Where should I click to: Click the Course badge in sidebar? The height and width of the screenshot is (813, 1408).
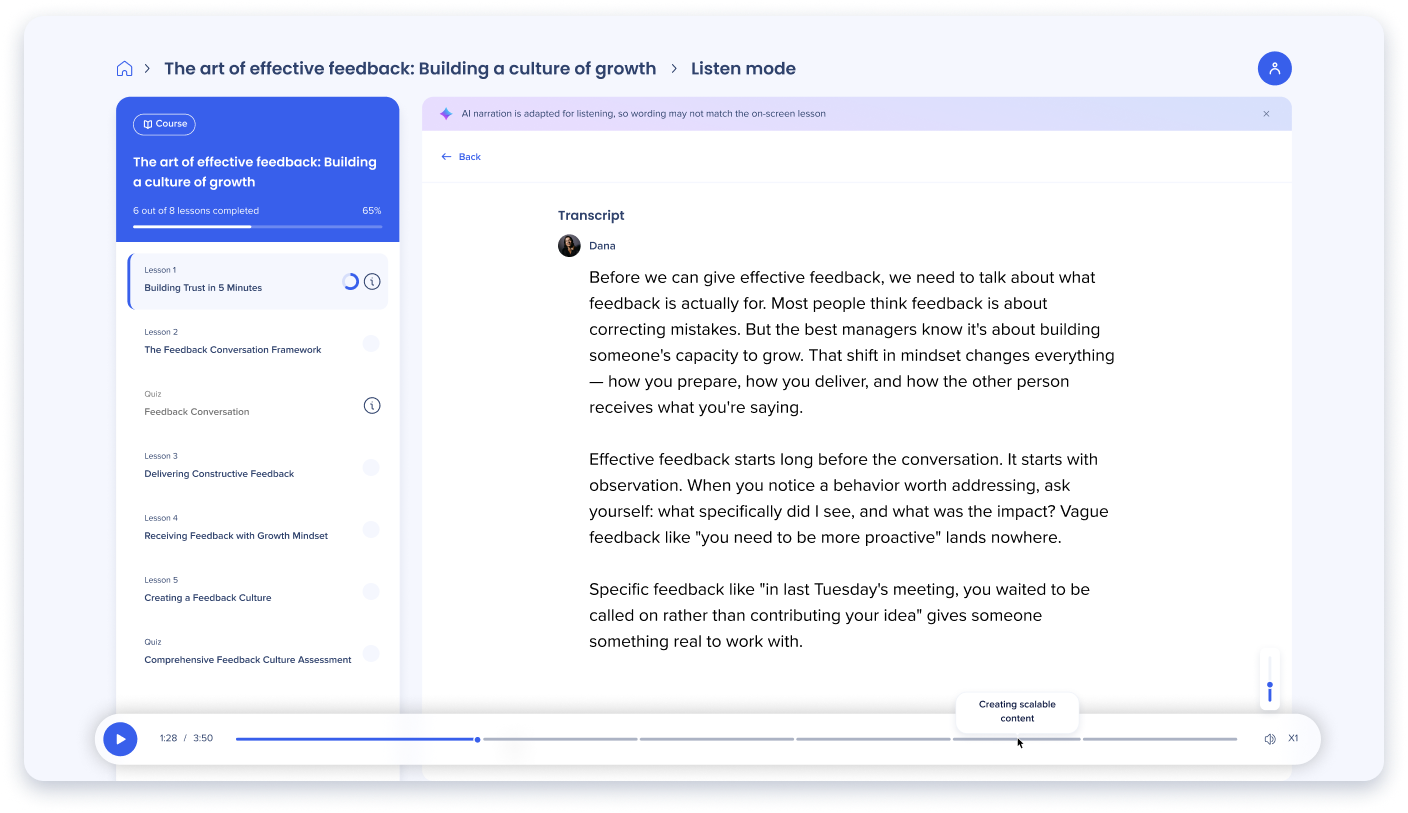[164, 124]
